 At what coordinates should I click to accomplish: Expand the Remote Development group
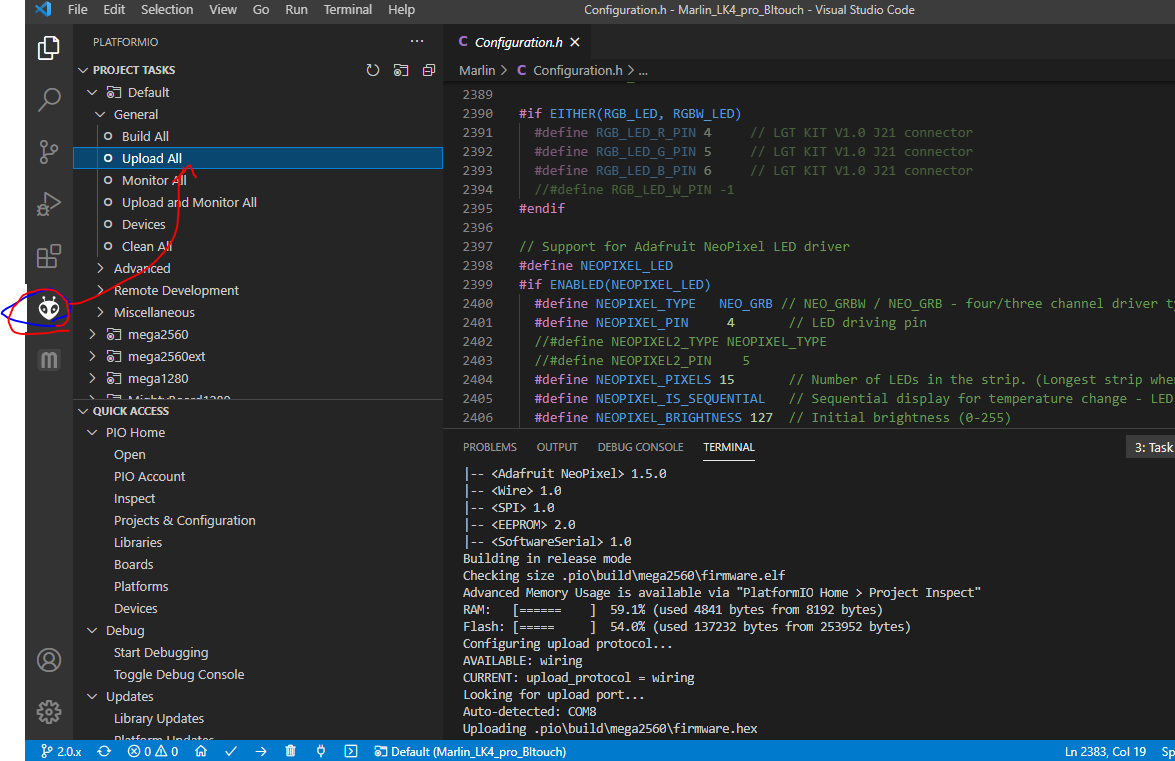pyautogui.click(x=100, y=290)
